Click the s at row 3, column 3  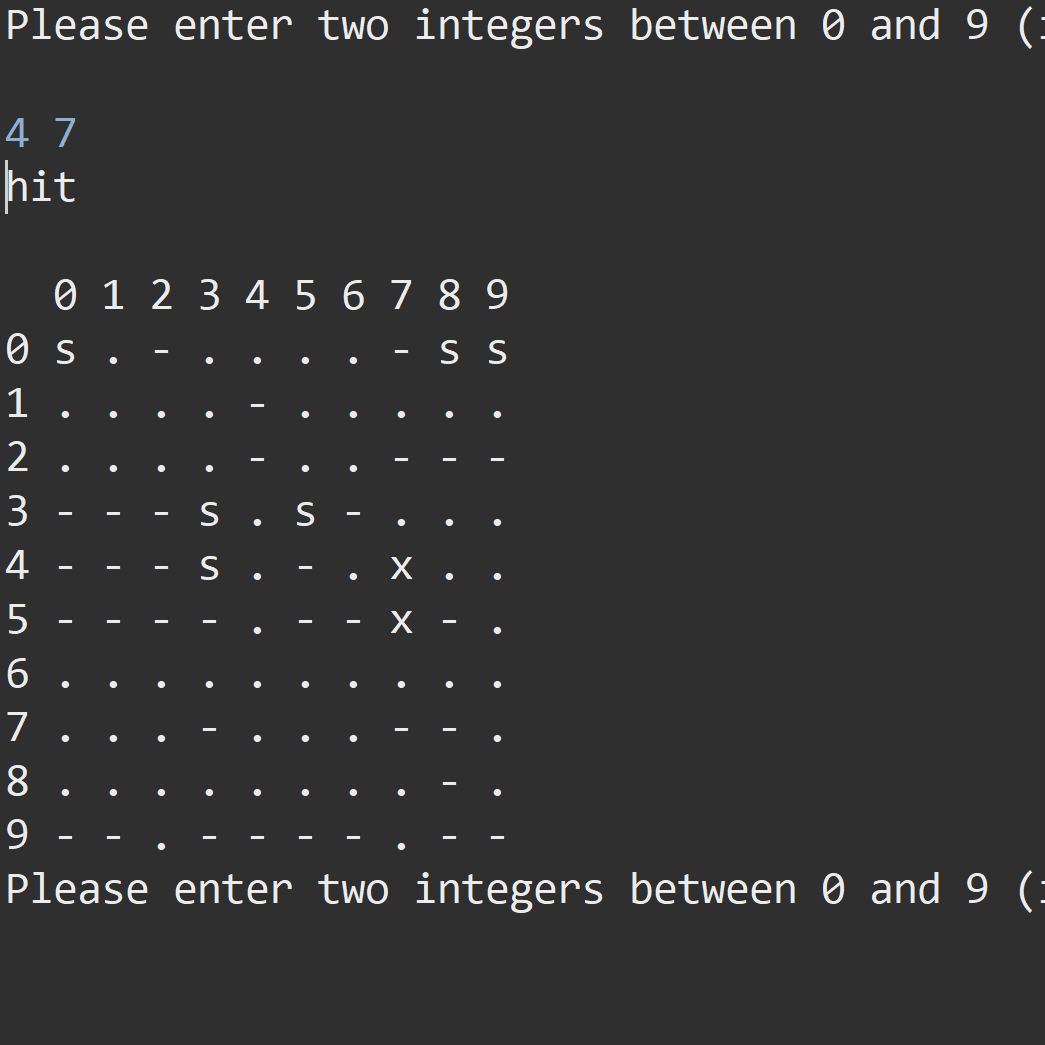209,513
